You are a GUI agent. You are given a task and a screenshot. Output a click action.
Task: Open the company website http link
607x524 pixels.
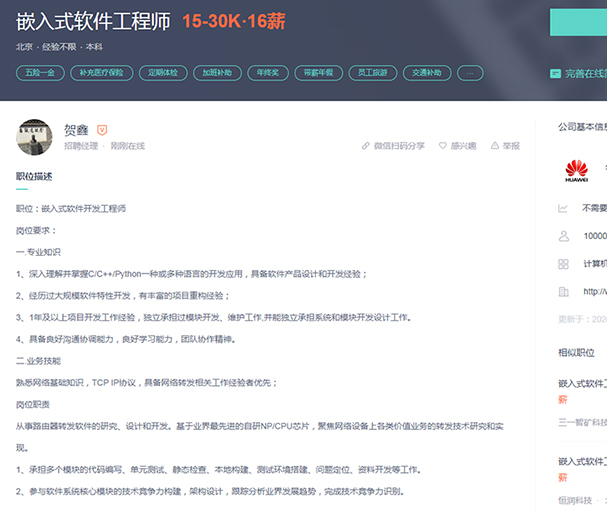coord(594,292)
